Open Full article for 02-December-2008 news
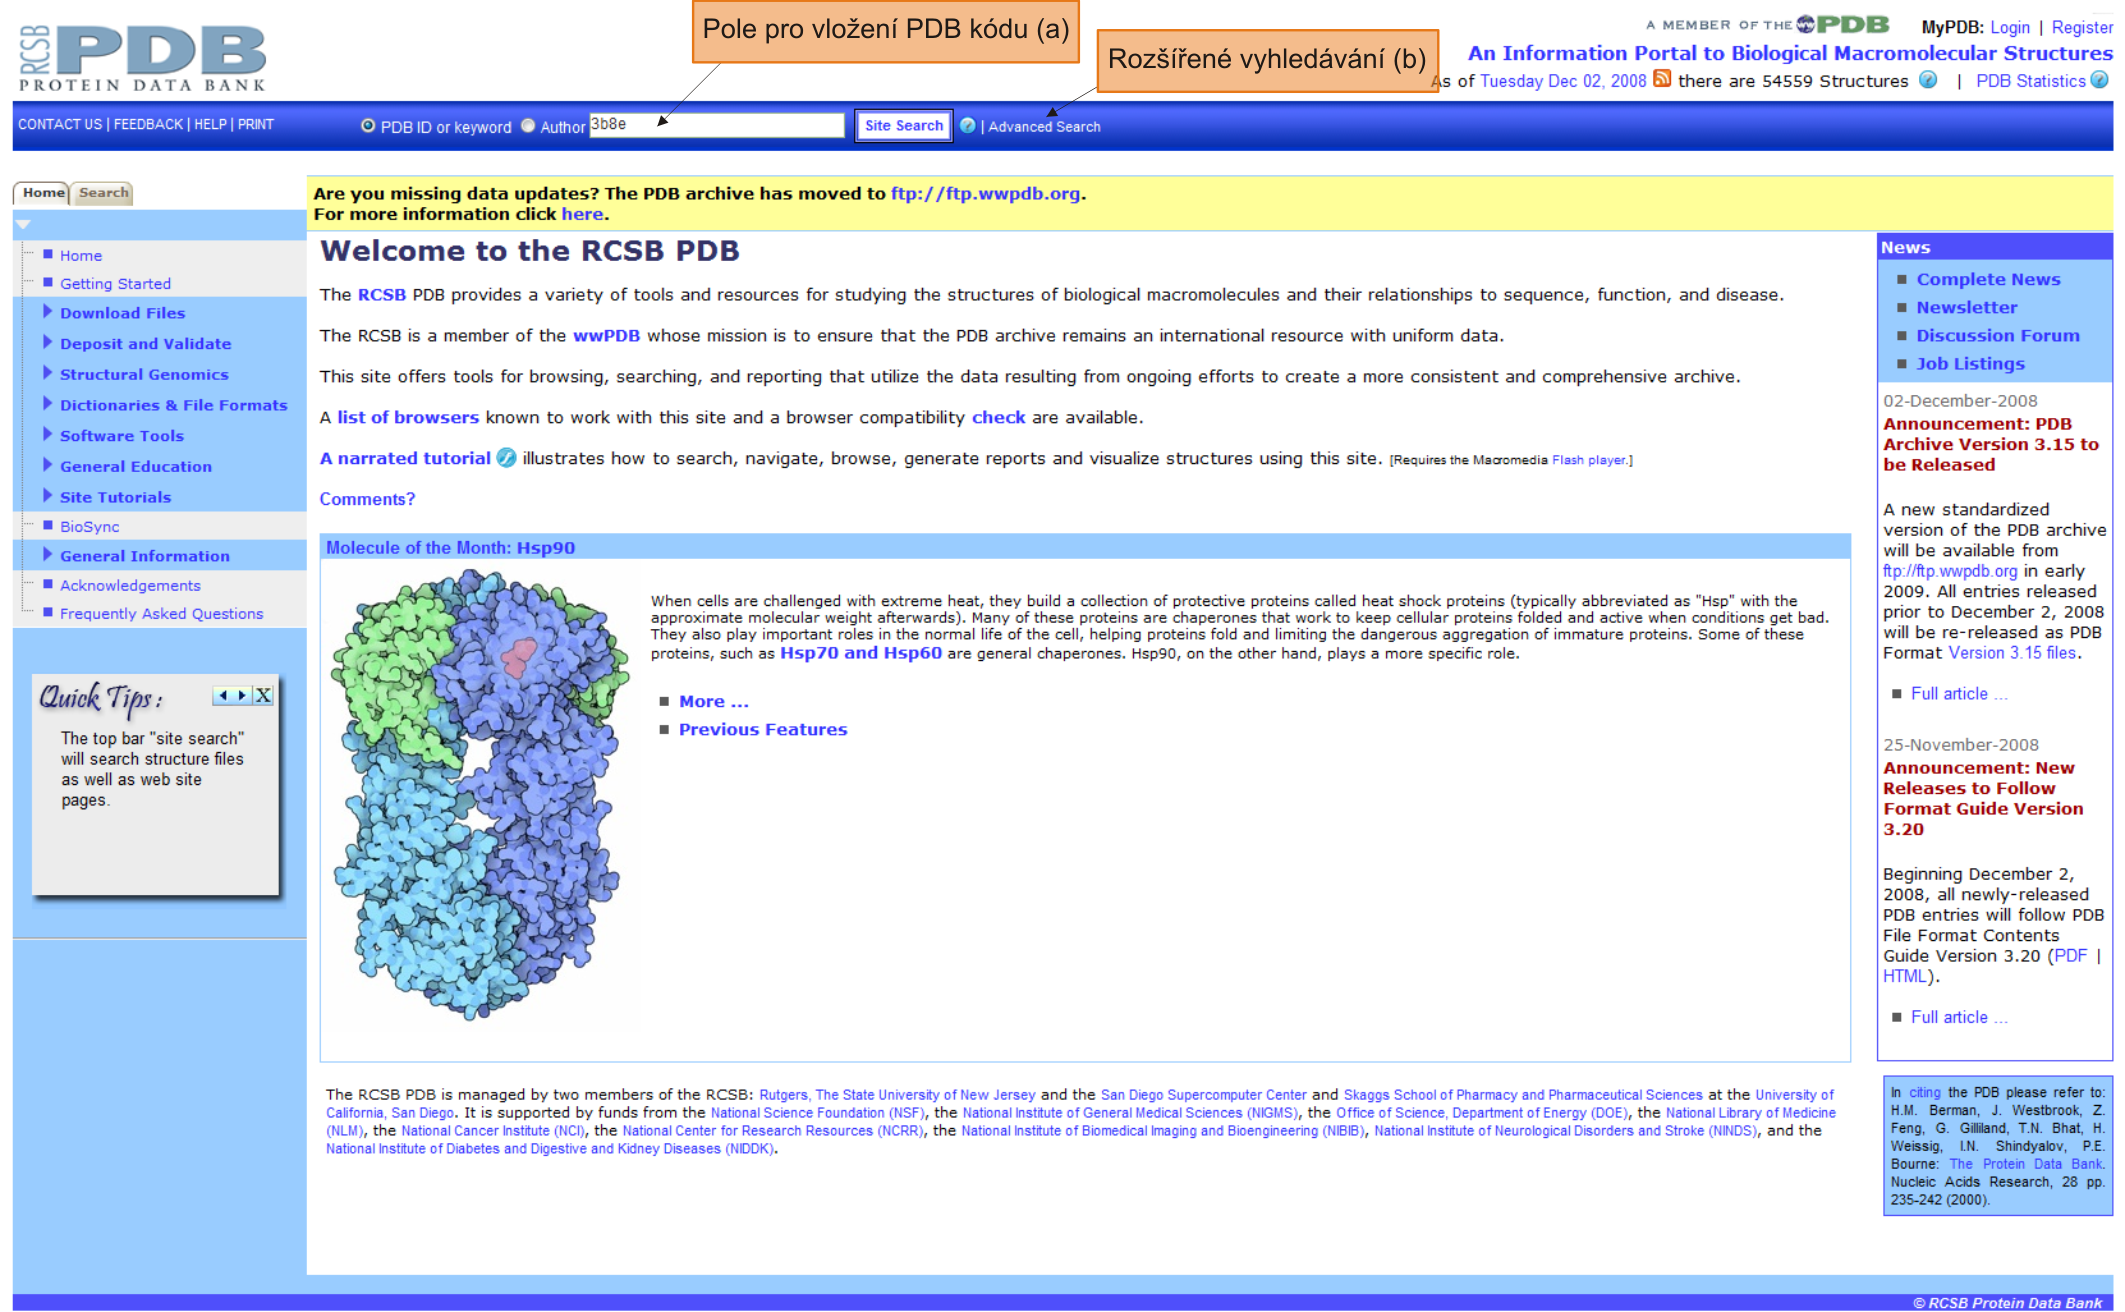 (1958, 694)
